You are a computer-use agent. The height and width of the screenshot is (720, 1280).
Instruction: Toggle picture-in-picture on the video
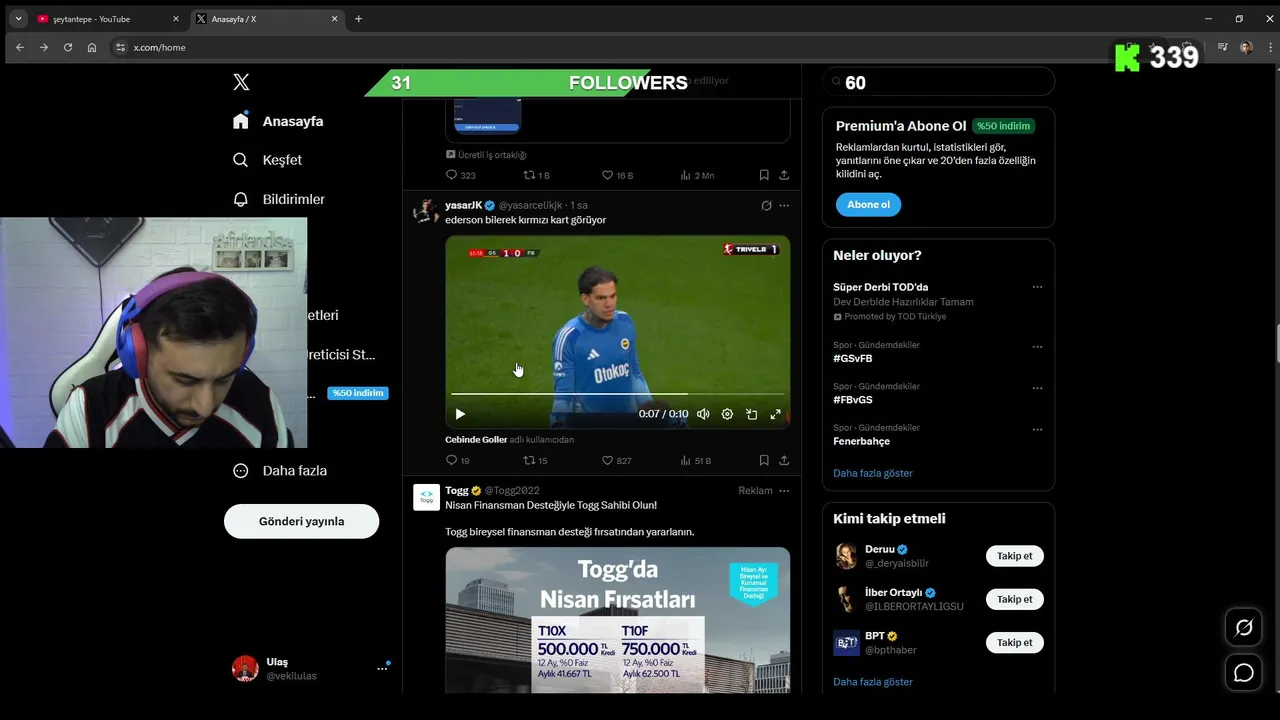[x=751, y=414]
